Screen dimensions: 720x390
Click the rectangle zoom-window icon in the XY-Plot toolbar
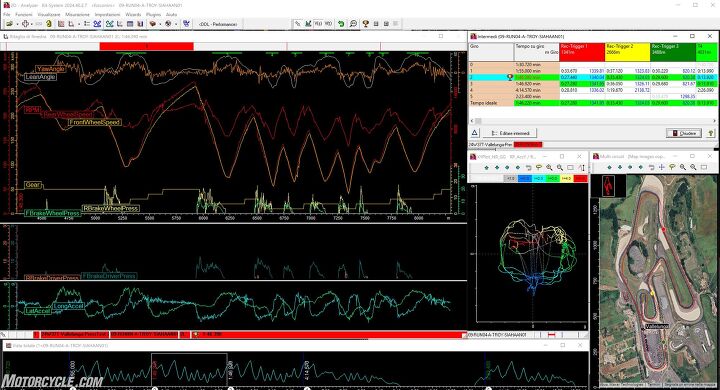tap(570, 168)
